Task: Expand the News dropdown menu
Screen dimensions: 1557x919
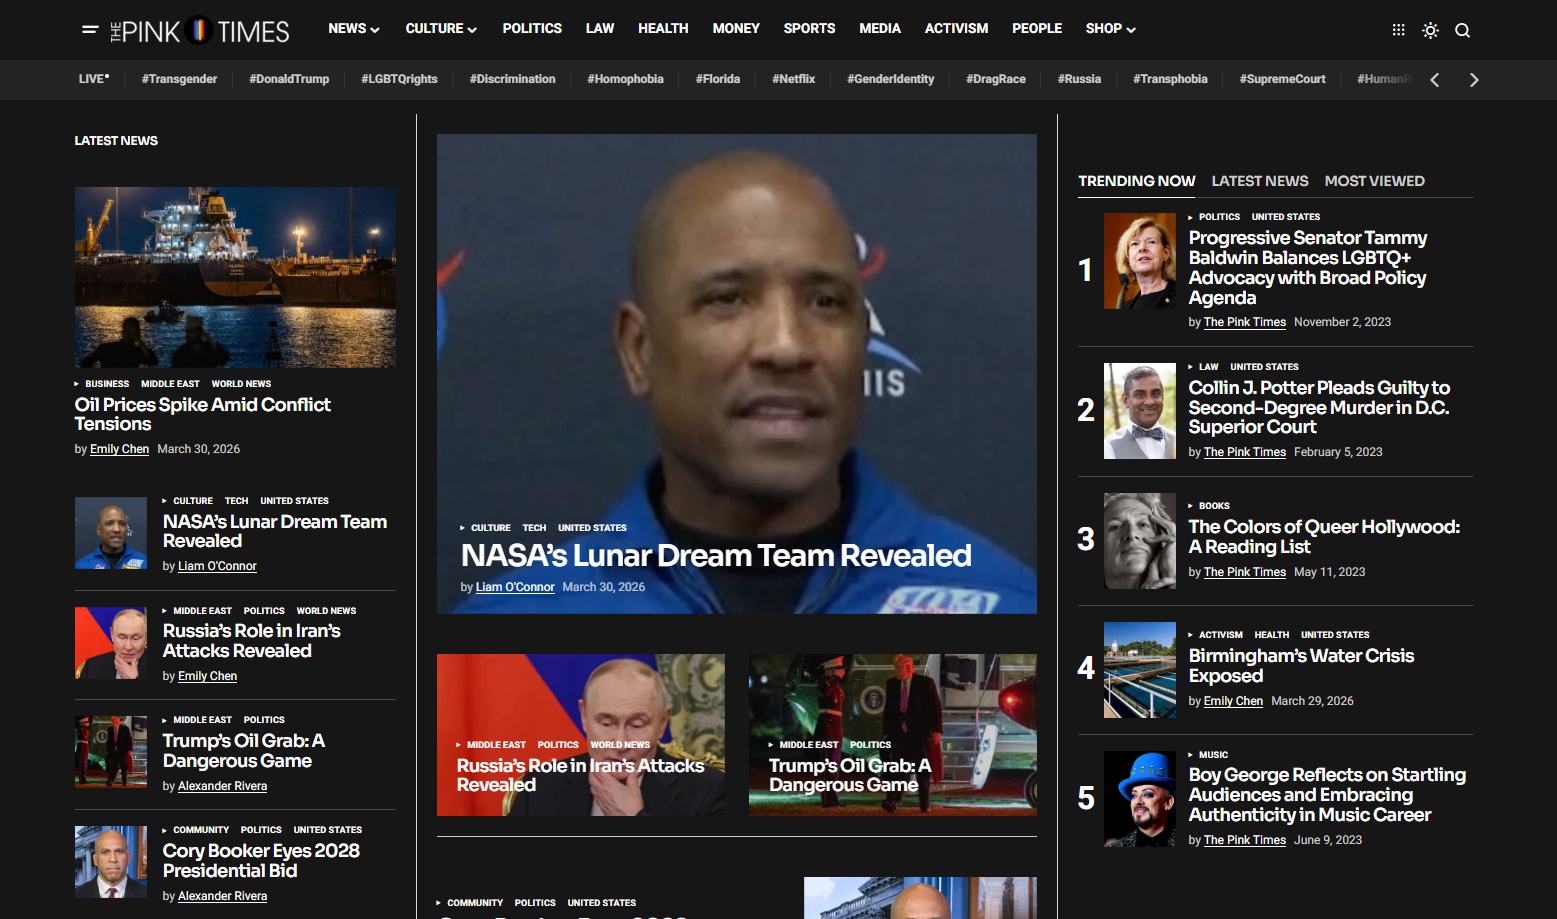Action: [x=353, y=29]
